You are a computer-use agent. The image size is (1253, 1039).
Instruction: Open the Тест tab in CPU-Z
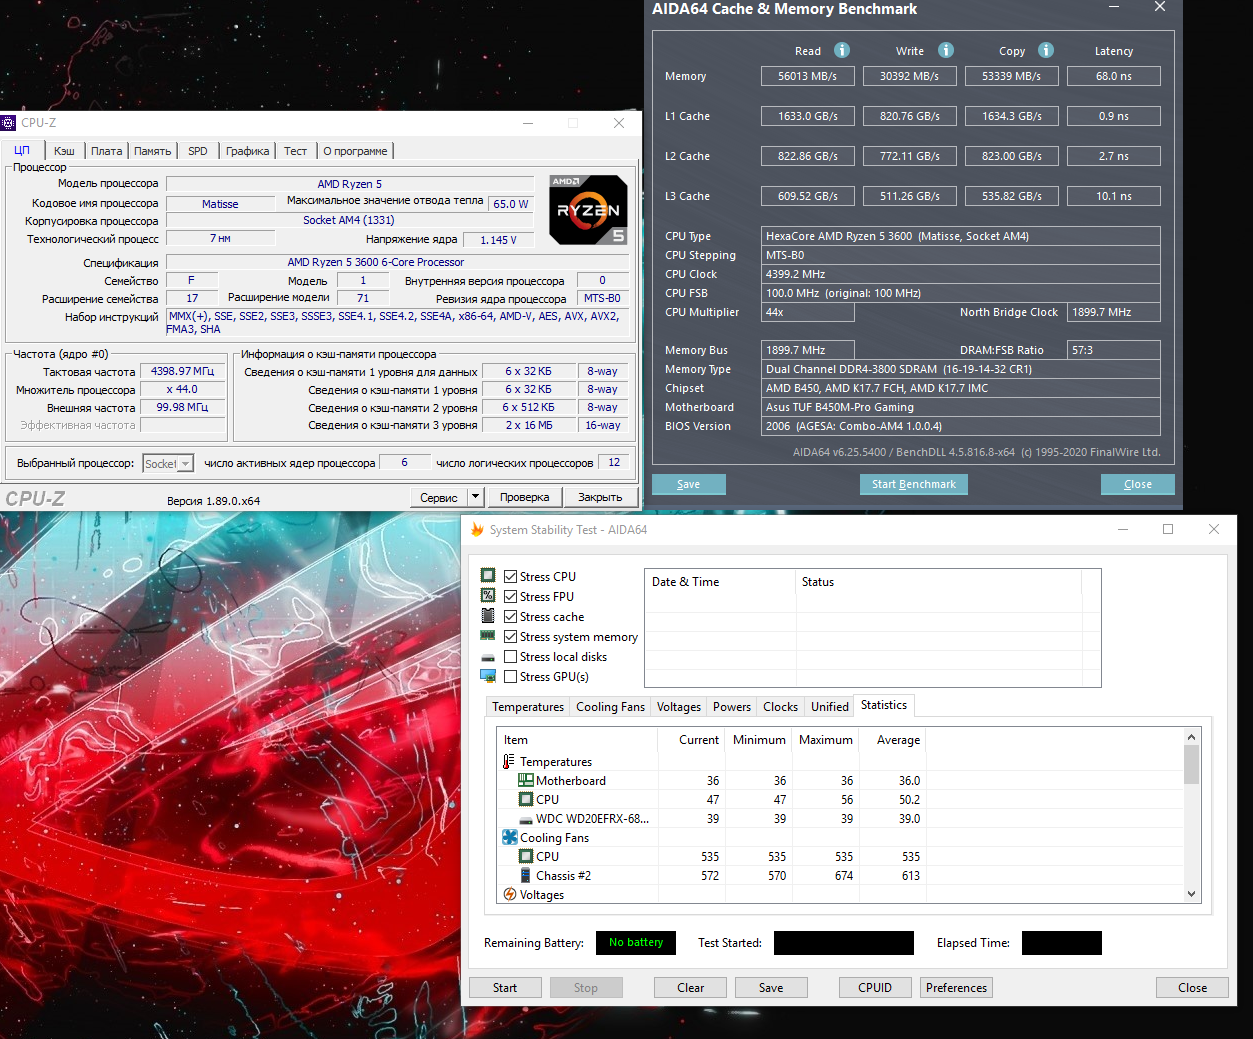295,151
